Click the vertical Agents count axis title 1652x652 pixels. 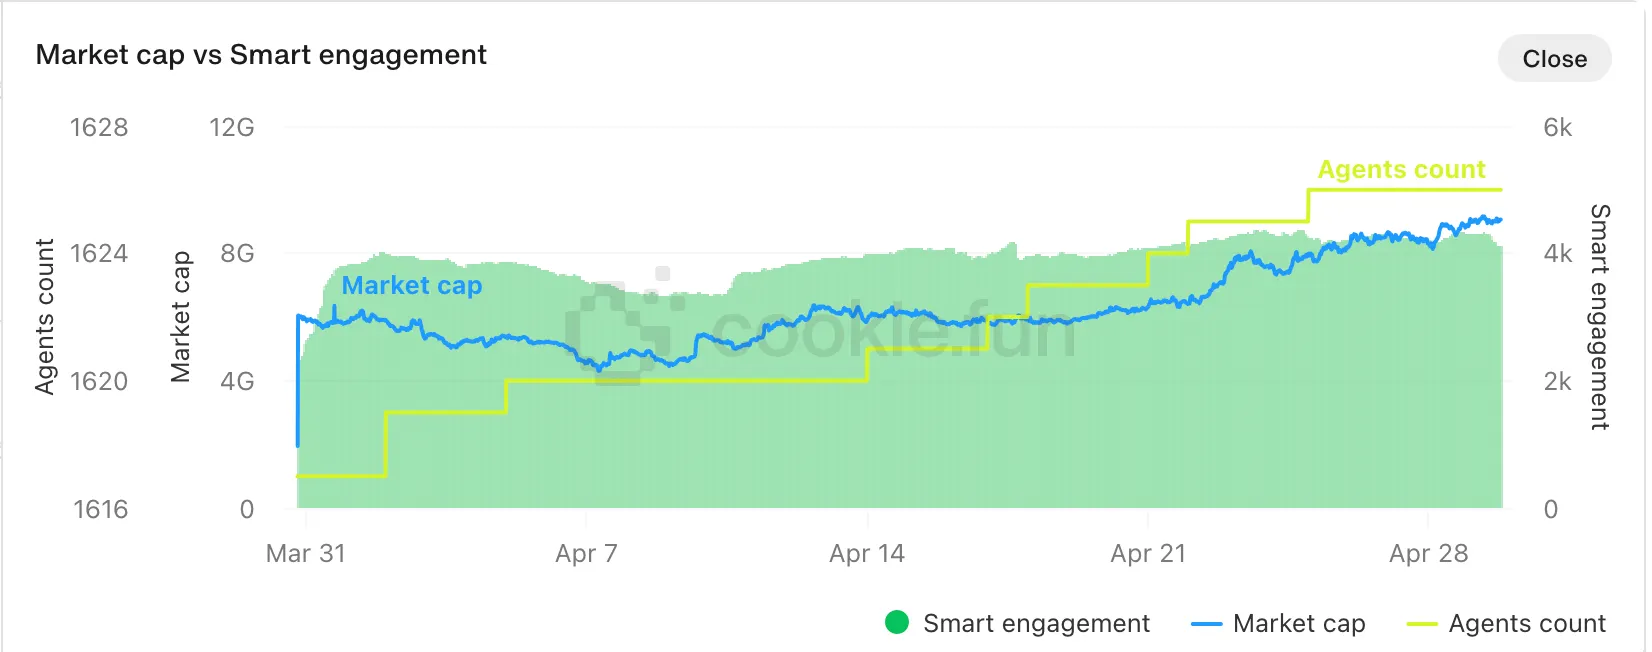point(45,317)
